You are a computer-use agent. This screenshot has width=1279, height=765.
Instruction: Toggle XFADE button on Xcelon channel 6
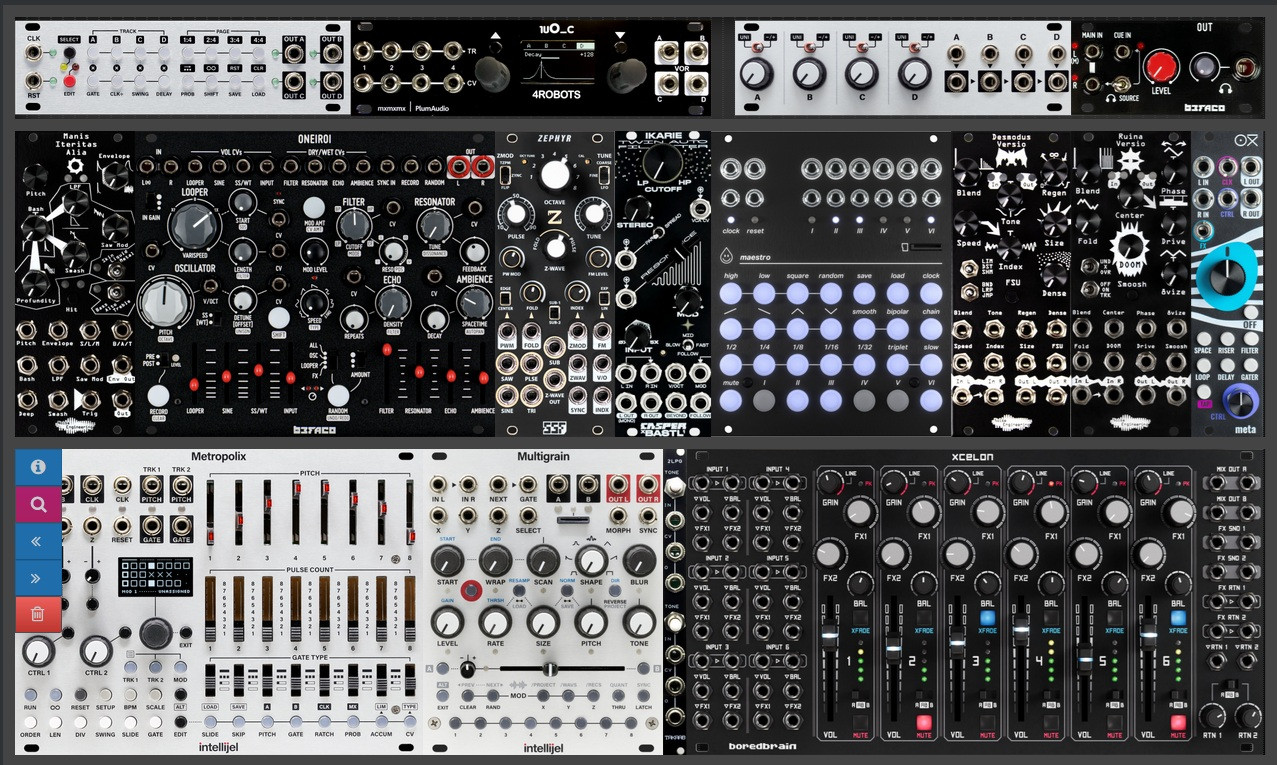pos(1179,618)
